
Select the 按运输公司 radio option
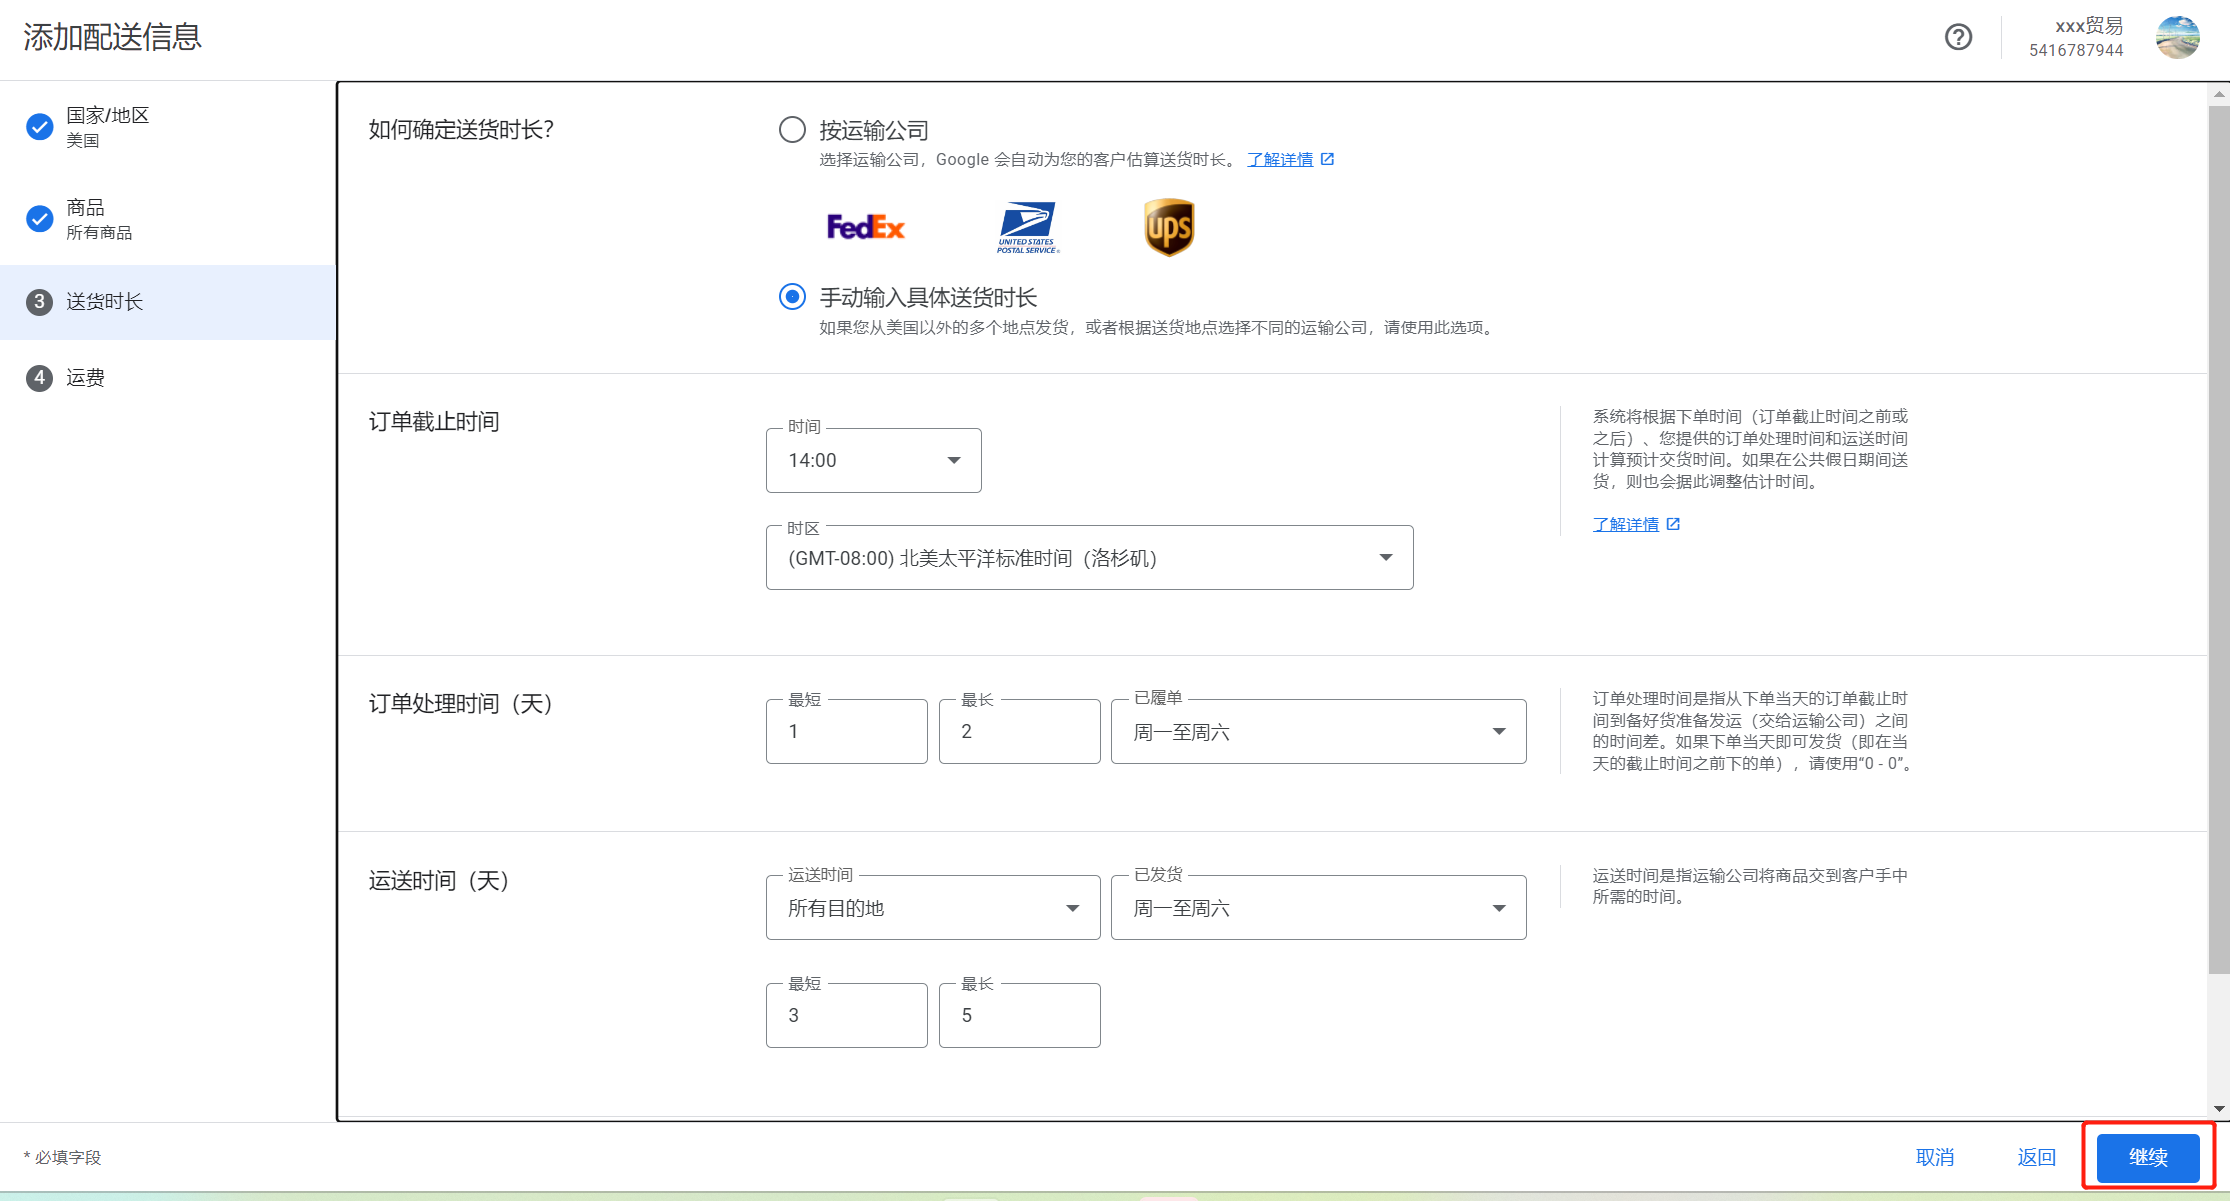pyautogui.click(x=792, y=130)
